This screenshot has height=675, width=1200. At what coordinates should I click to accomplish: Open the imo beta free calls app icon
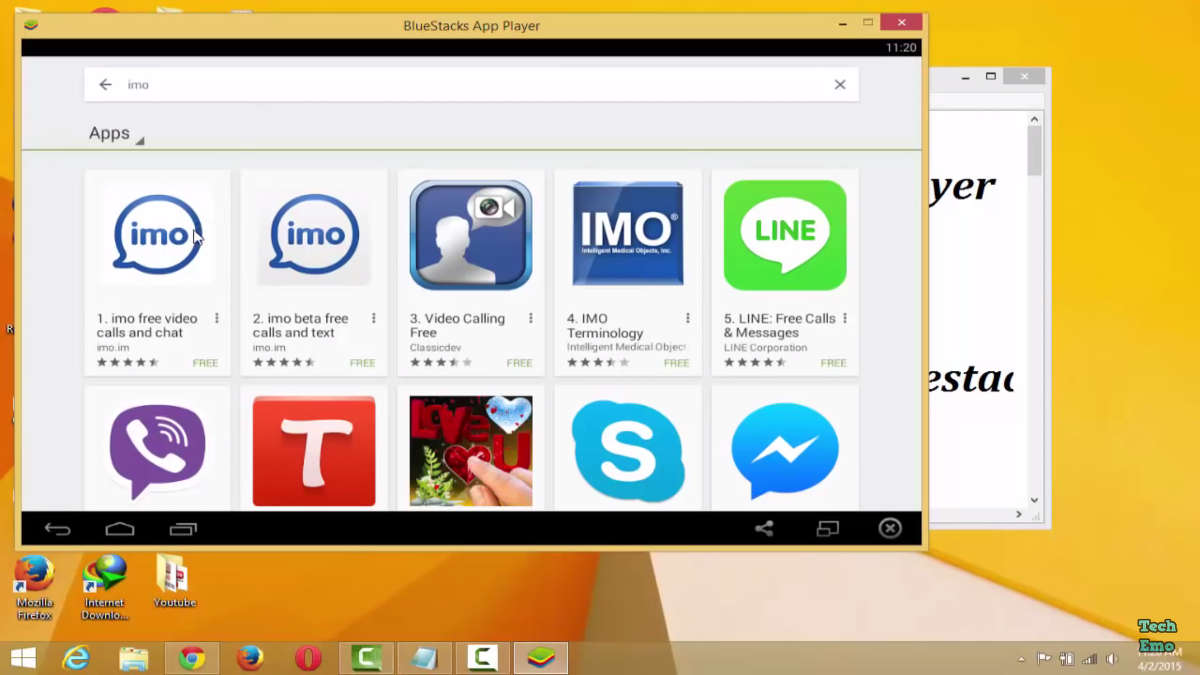[315, 234]
